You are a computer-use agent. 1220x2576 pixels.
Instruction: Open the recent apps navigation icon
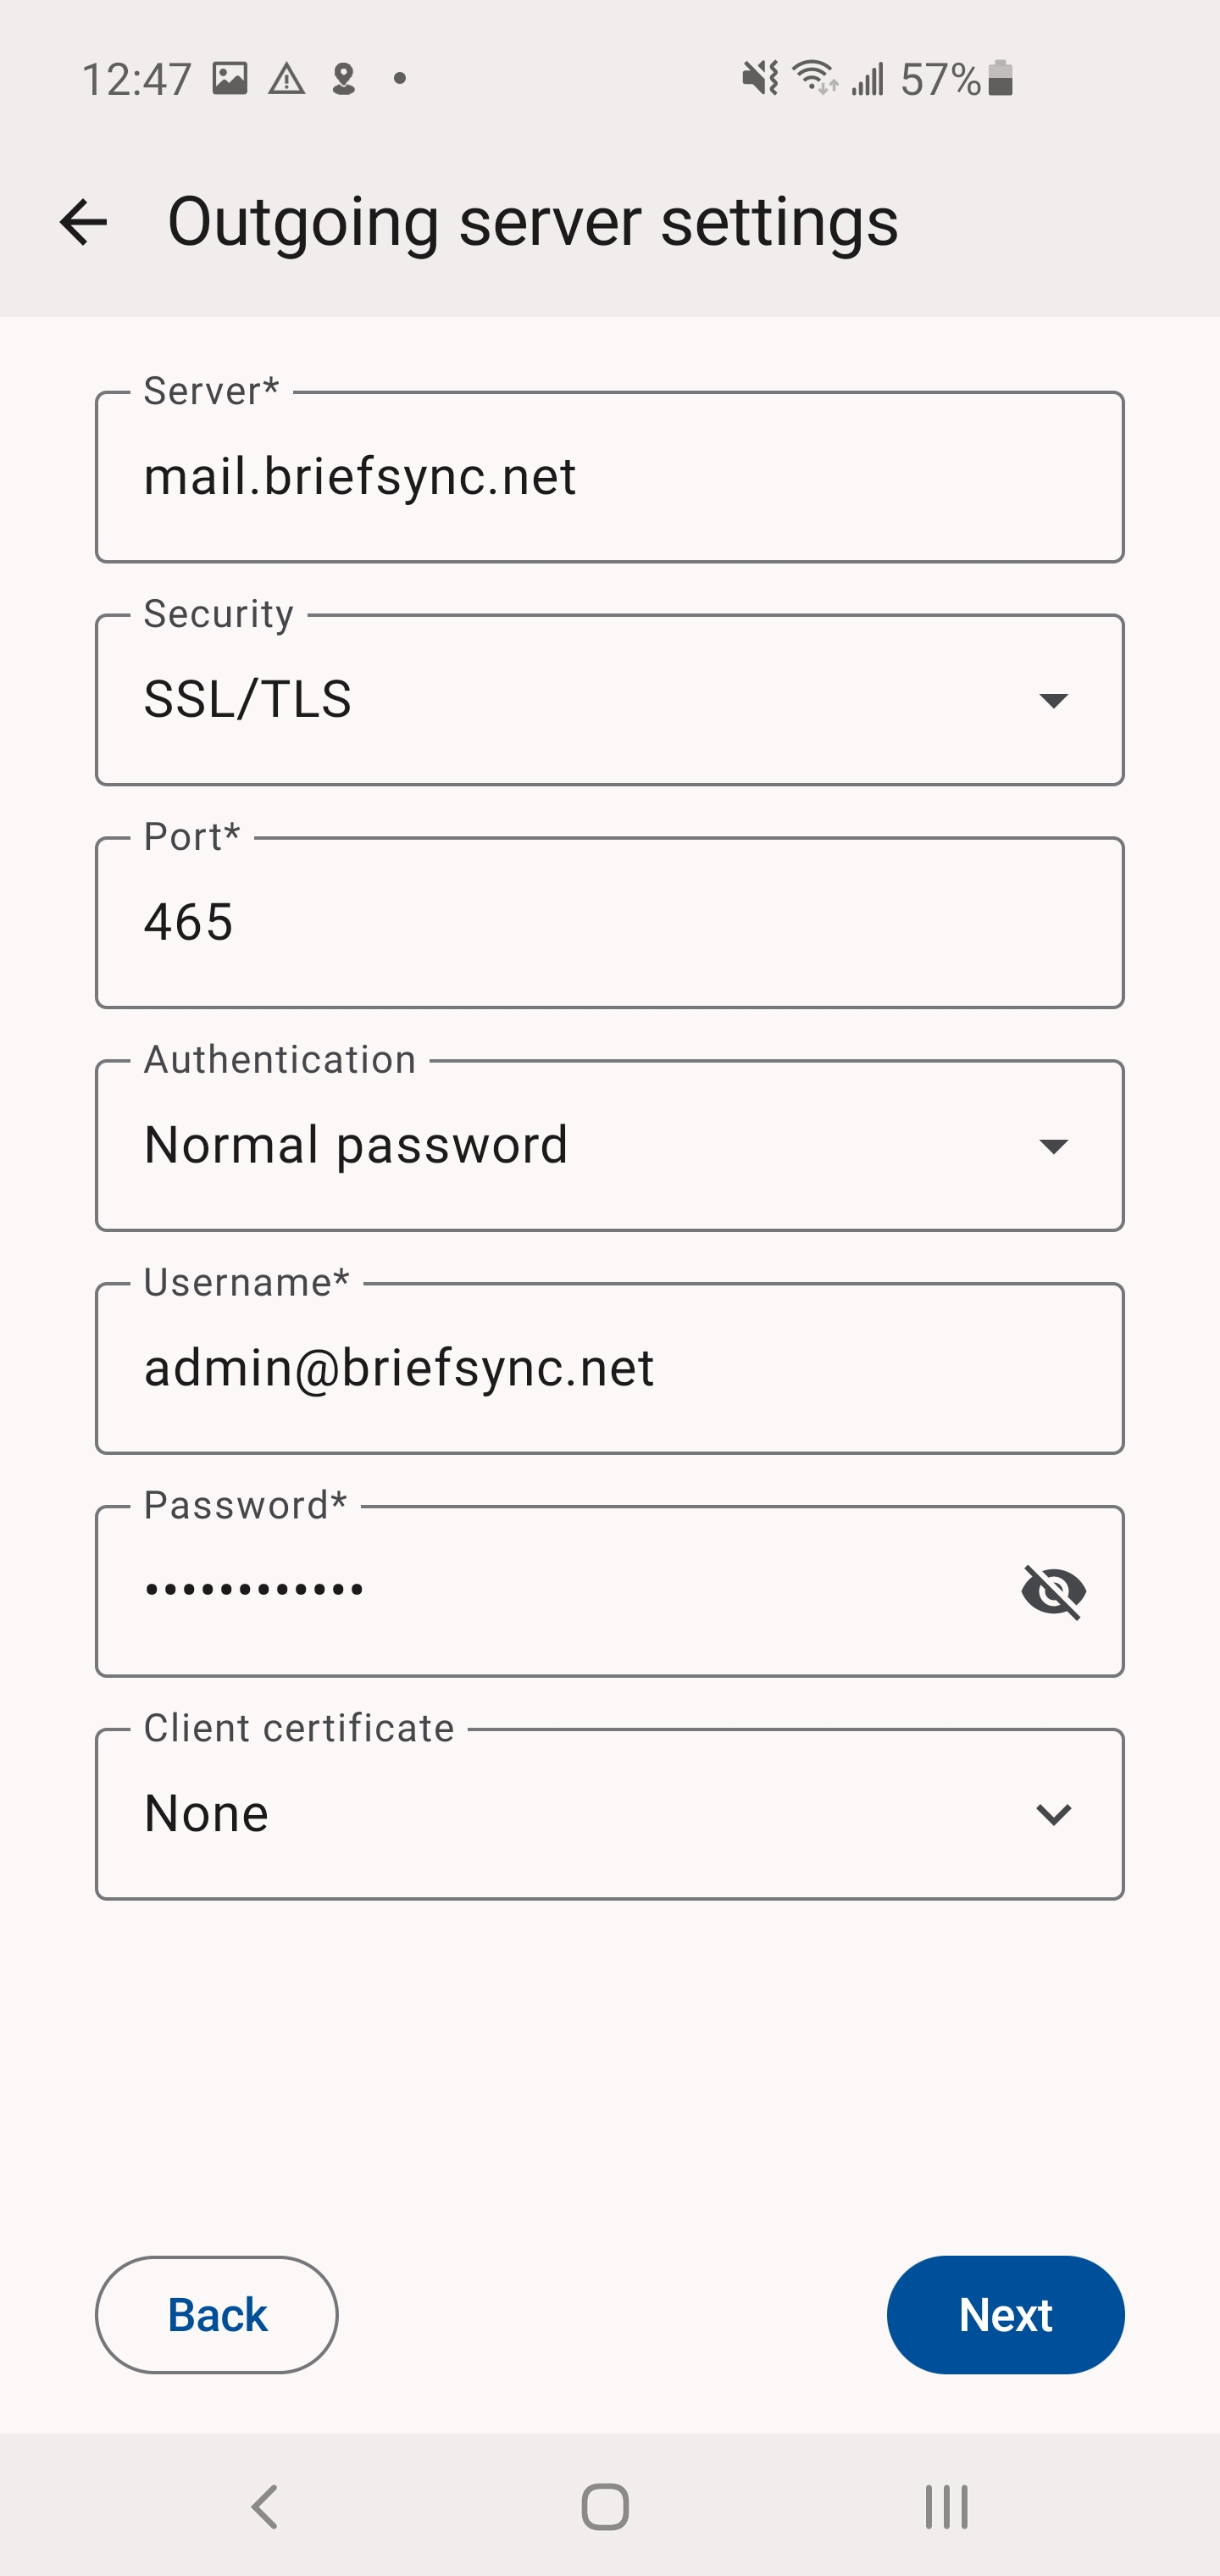(946, 2506)
